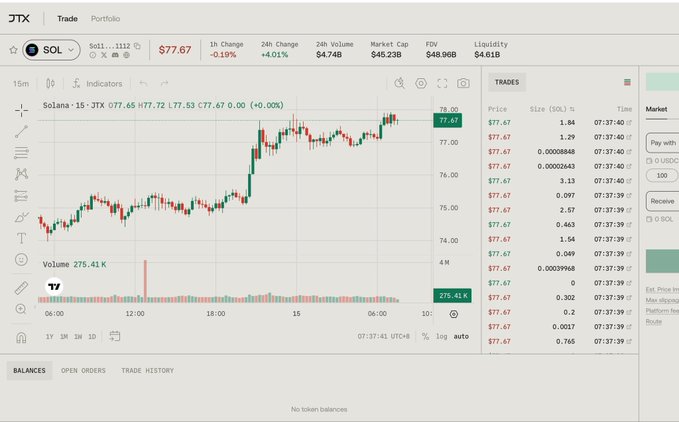Click the 100 amount preset button

click(662, 175)
